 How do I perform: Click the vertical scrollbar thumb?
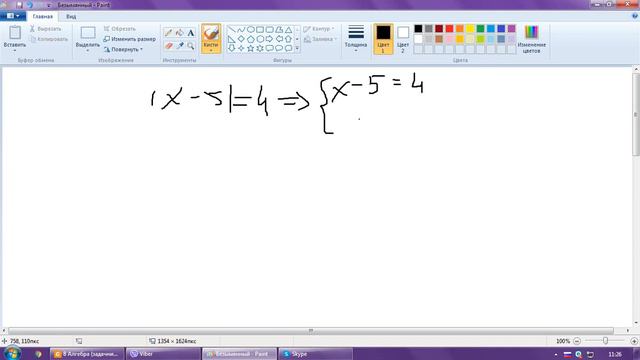pyautogui.click(x=636, y=114)
